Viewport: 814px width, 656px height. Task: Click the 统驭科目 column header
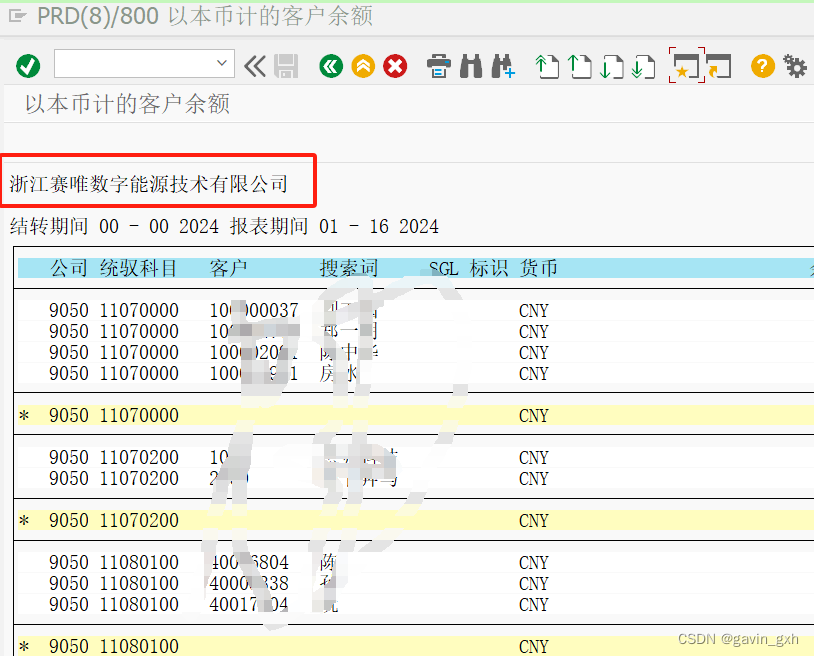click(x=139, y=268)
